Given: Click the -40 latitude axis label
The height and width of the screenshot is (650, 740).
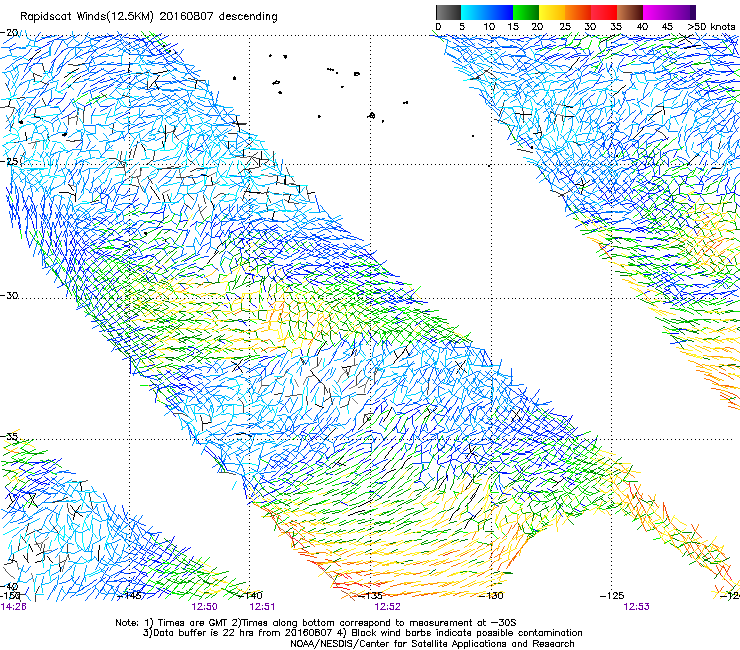Looking at the screenshot, I should tap(9, 587).
